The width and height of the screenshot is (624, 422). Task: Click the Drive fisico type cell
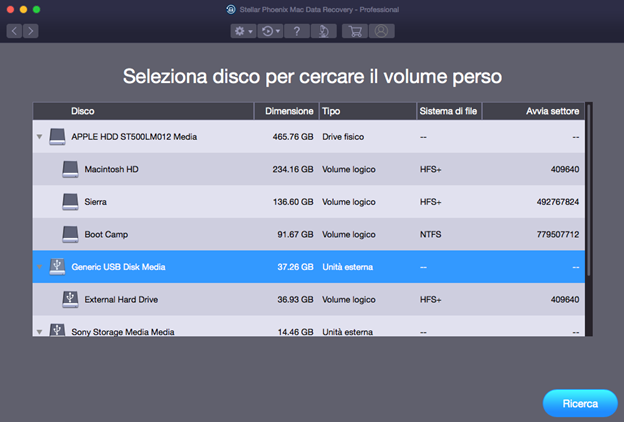click(x=343, y=137)
